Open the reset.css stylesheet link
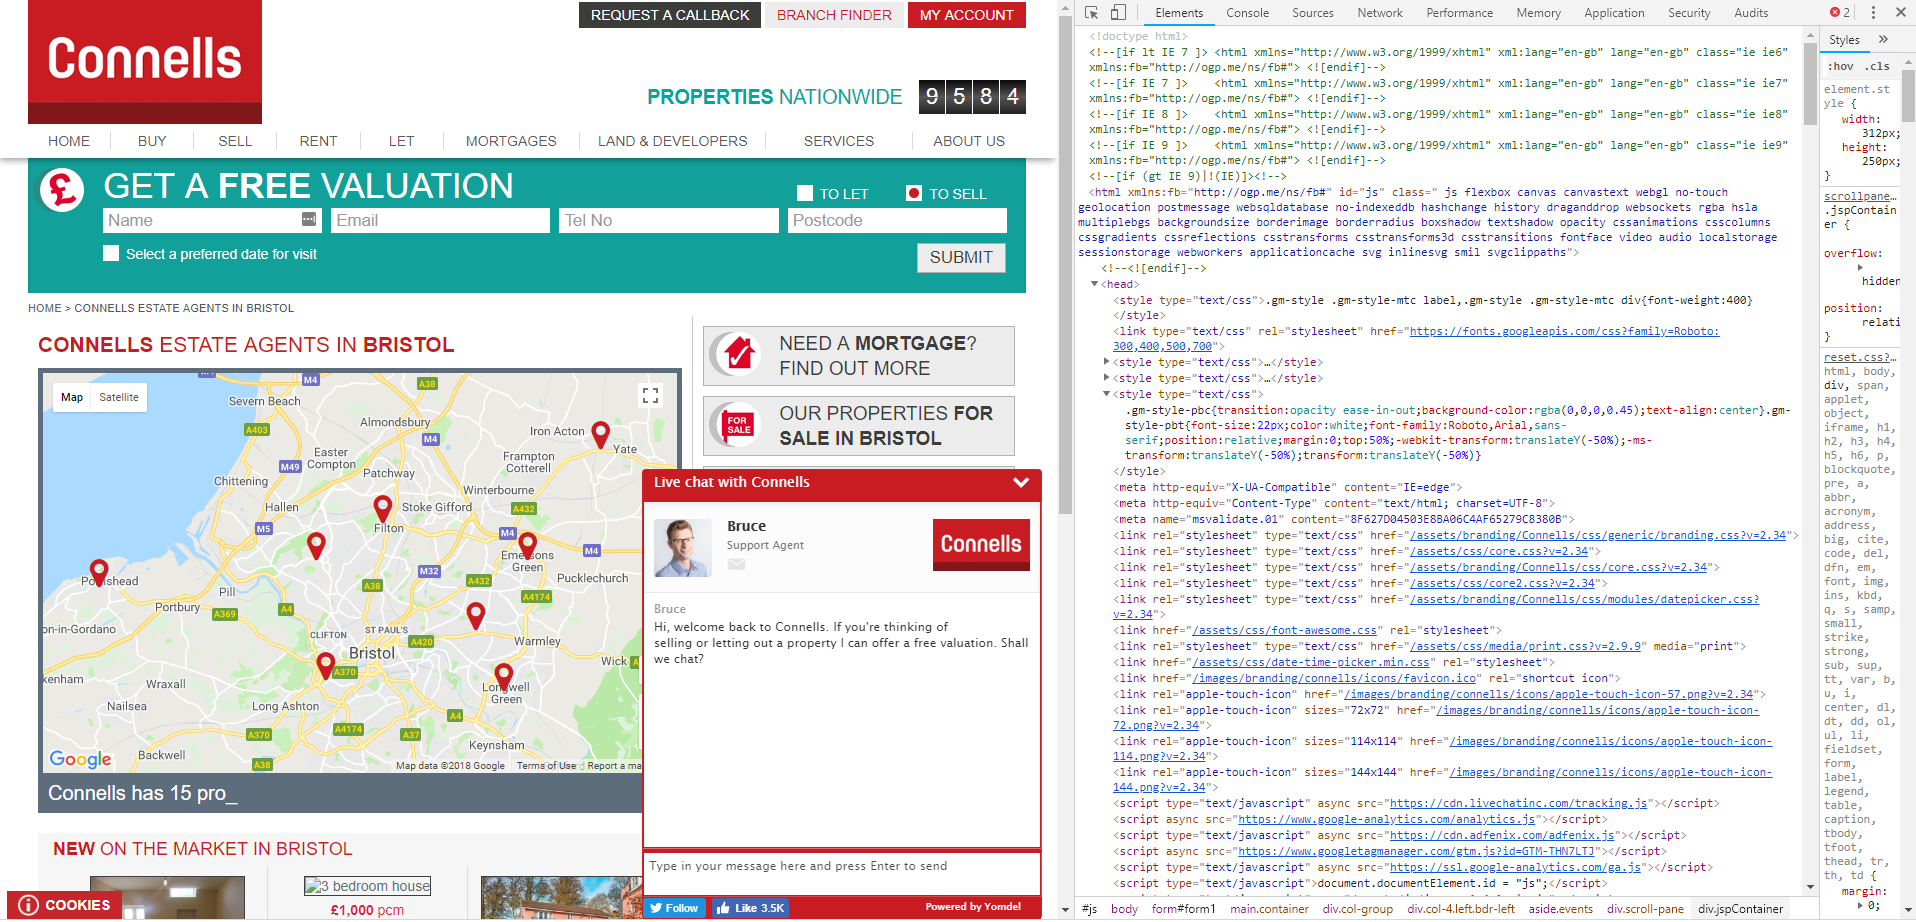 1859,357
